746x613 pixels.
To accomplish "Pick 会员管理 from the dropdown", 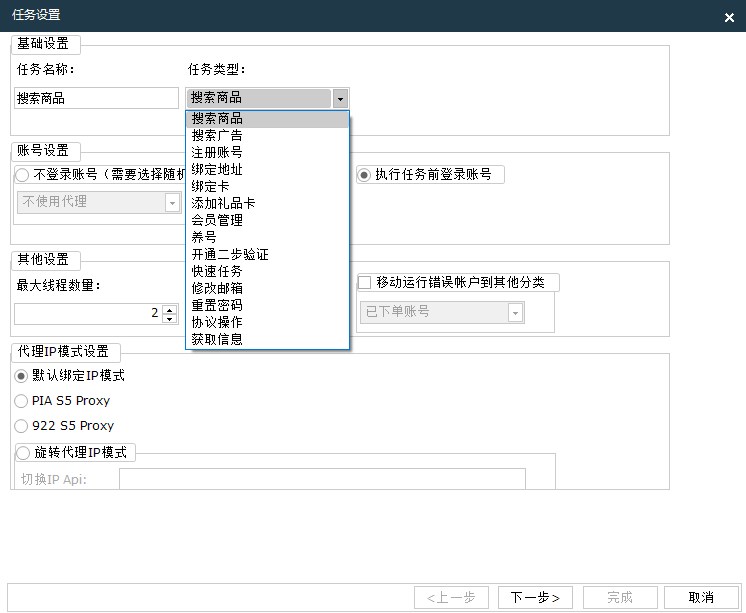I will coord(267,220).
